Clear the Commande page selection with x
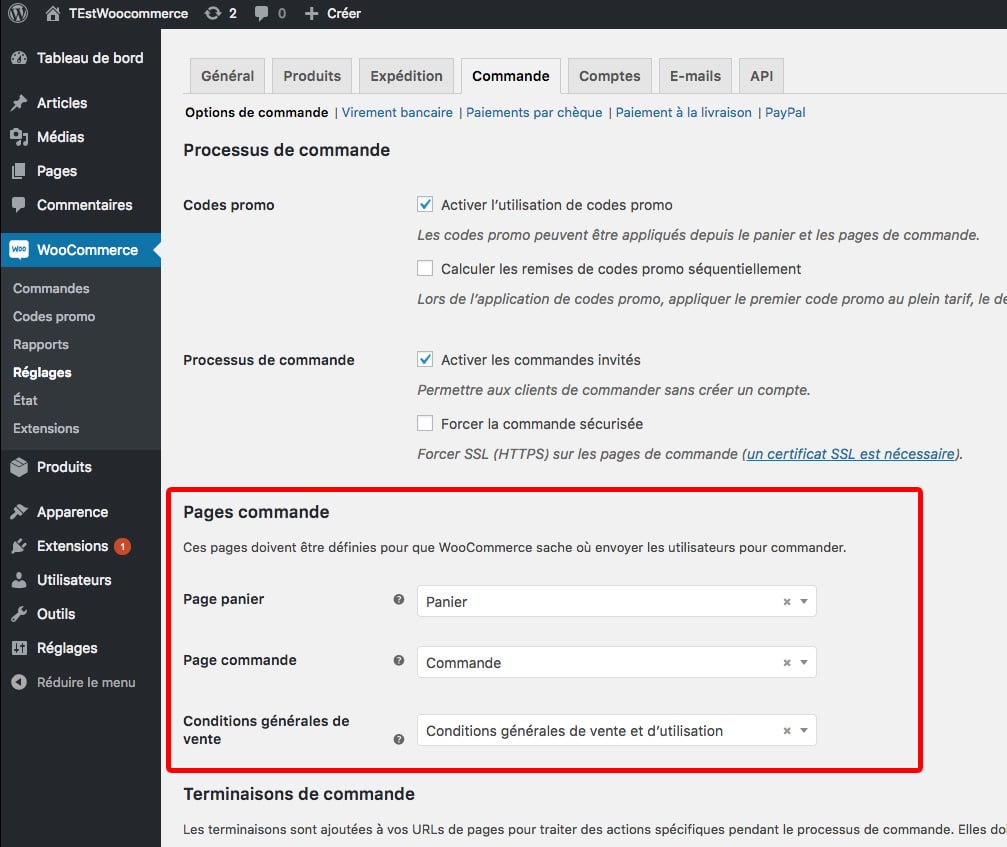 point(787,663)
